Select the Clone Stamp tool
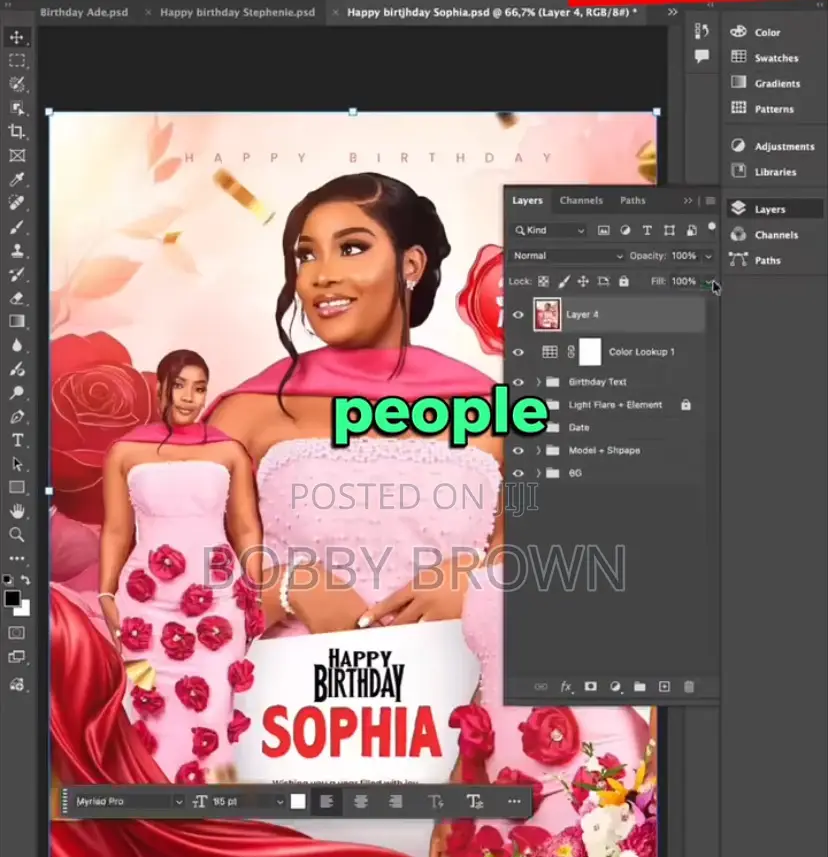 pyautogui.click(x=17, y=250)
